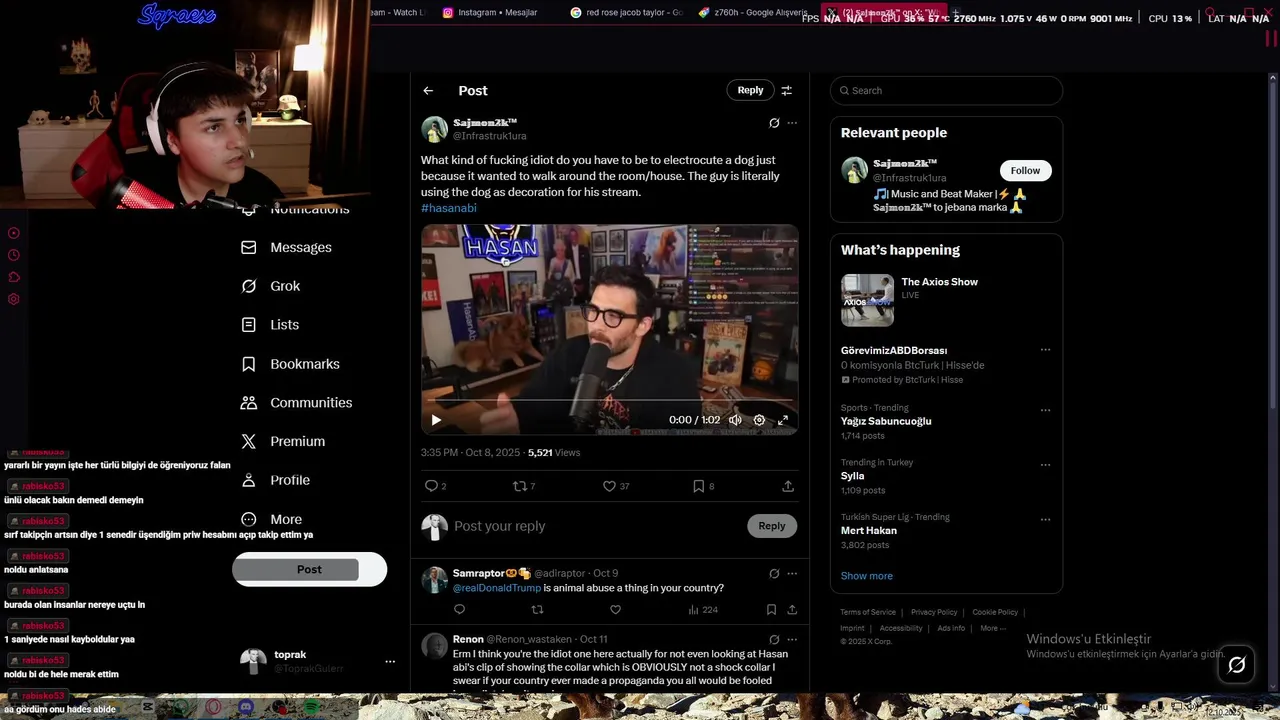Seek along the video progress bar

tap(609, 400)
